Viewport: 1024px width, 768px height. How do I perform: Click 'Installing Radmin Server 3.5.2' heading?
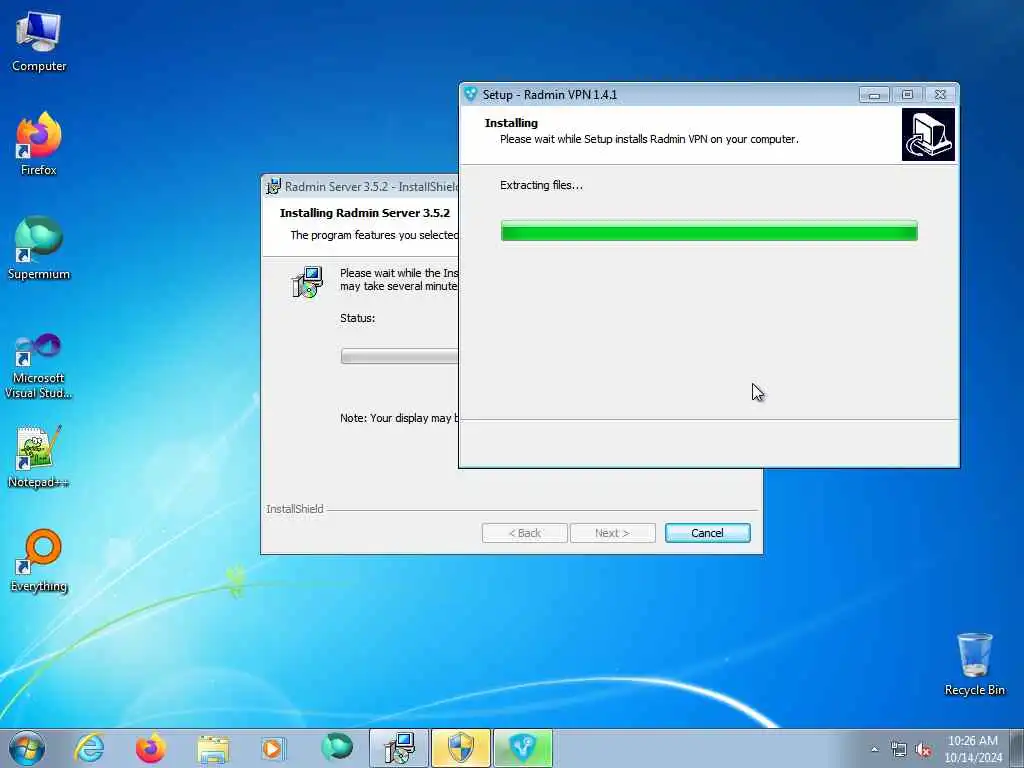[364, 213]
